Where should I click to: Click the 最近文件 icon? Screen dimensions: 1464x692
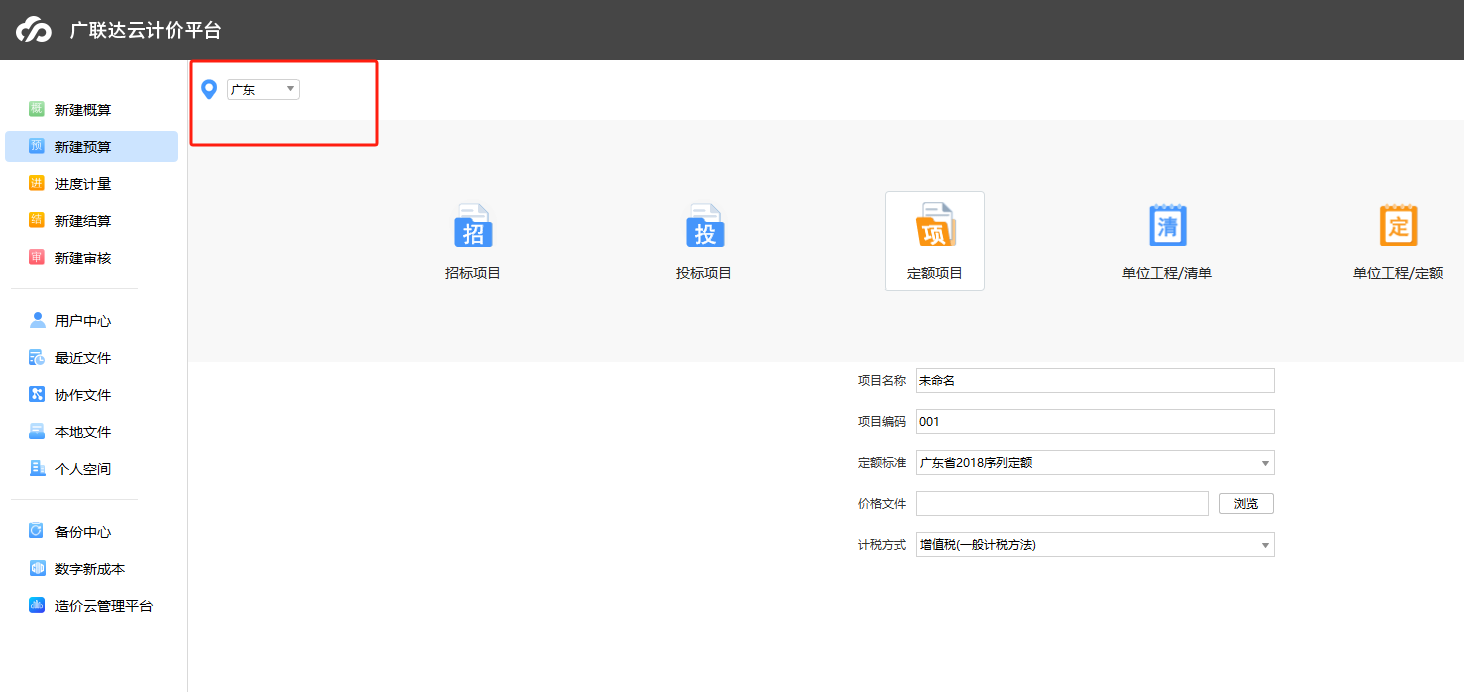click(x=37, y=357)
